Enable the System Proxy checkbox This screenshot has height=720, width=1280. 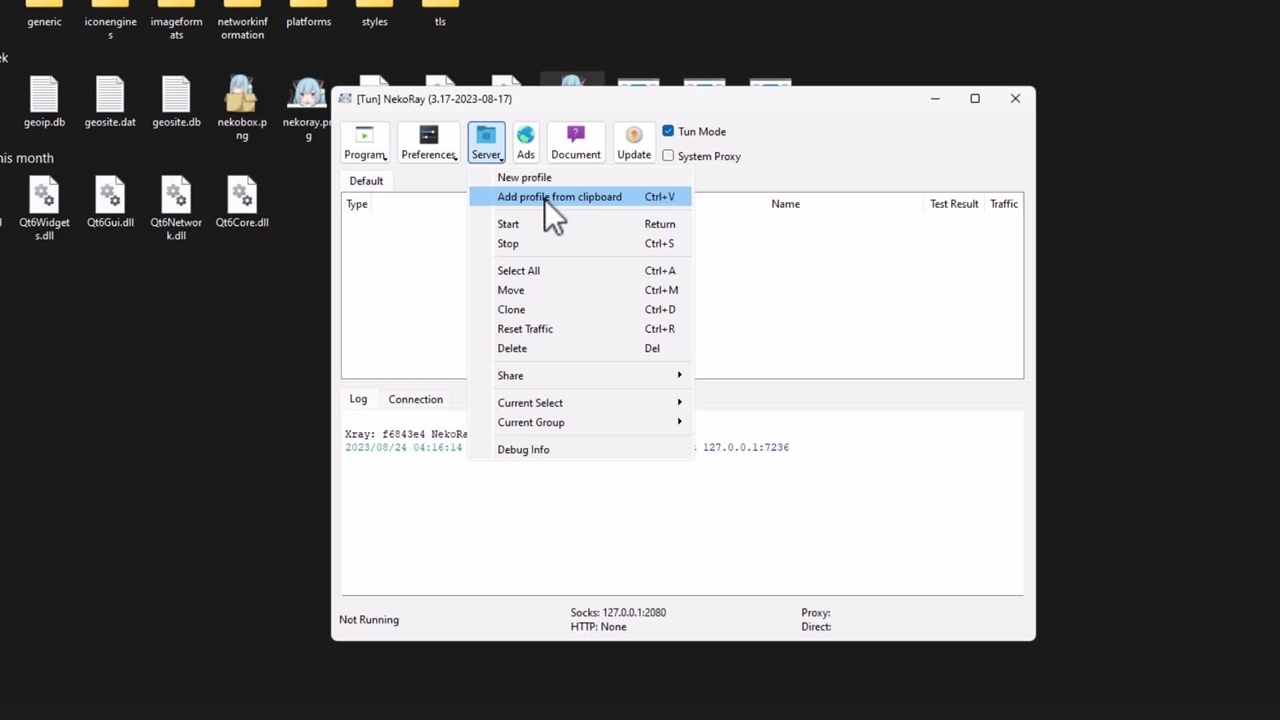668,156
